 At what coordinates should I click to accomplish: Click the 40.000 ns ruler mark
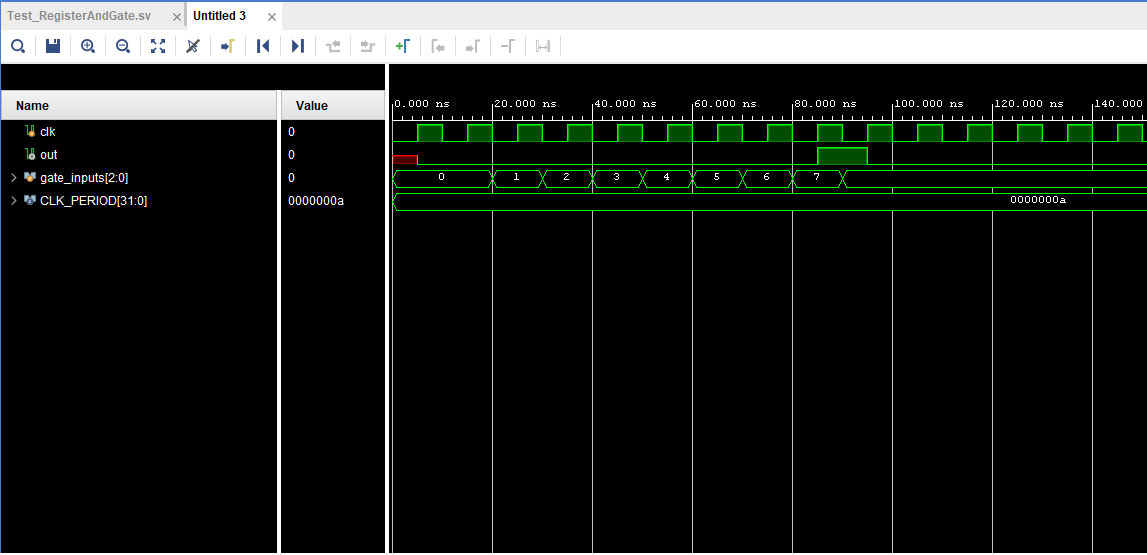tap(625, 104)
